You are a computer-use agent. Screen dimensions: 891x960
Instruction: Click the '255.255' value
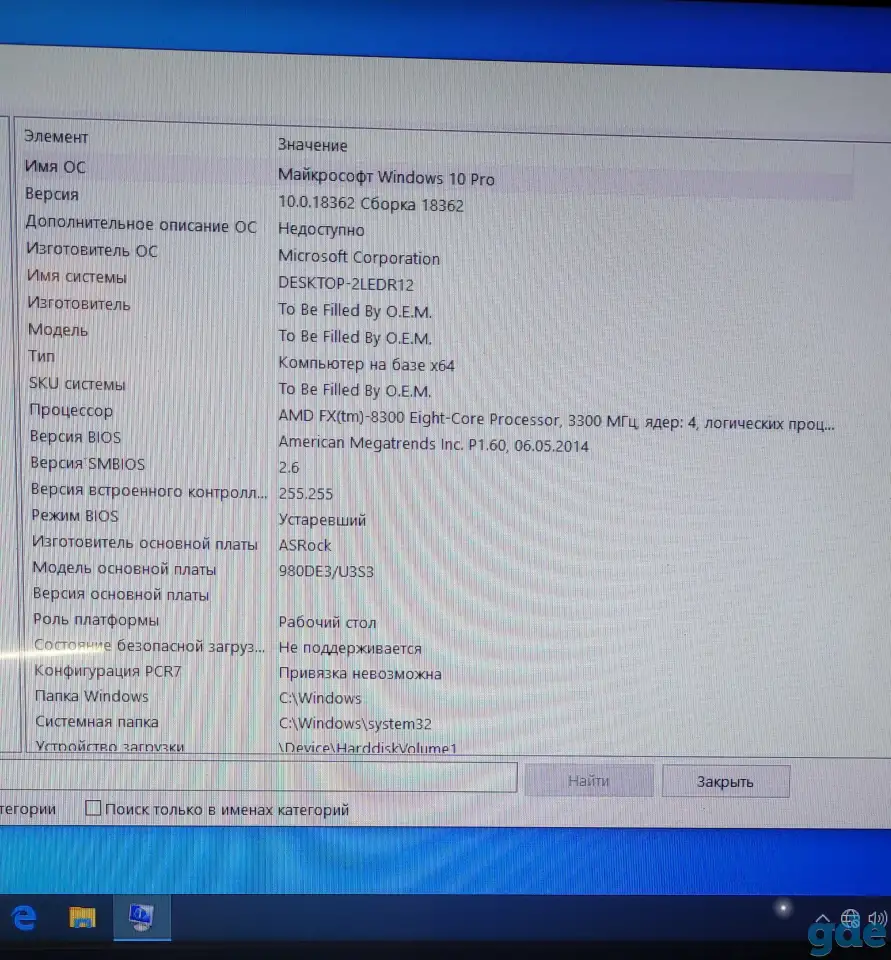click(x=306, y=493)
